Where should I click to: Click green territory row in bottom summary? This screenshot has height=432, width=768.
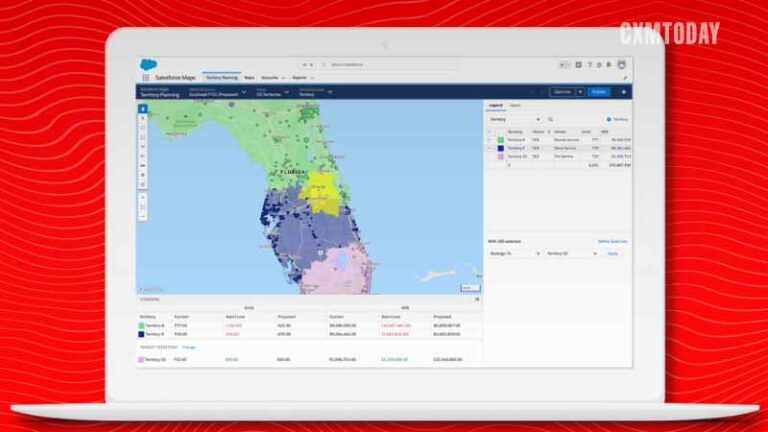[309, 326]
